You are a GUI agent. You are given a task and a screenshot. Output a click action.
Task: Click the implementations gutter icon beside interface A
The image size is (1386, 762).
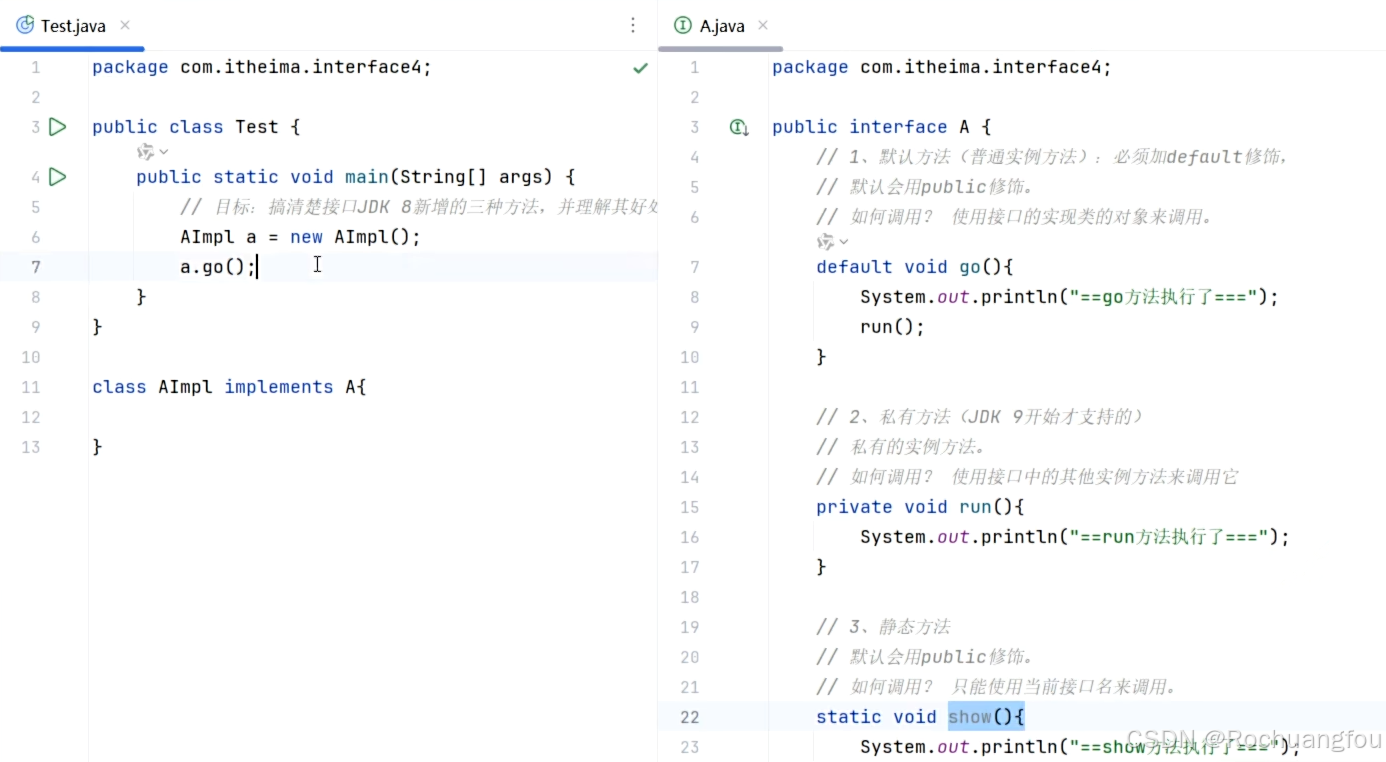739,127
